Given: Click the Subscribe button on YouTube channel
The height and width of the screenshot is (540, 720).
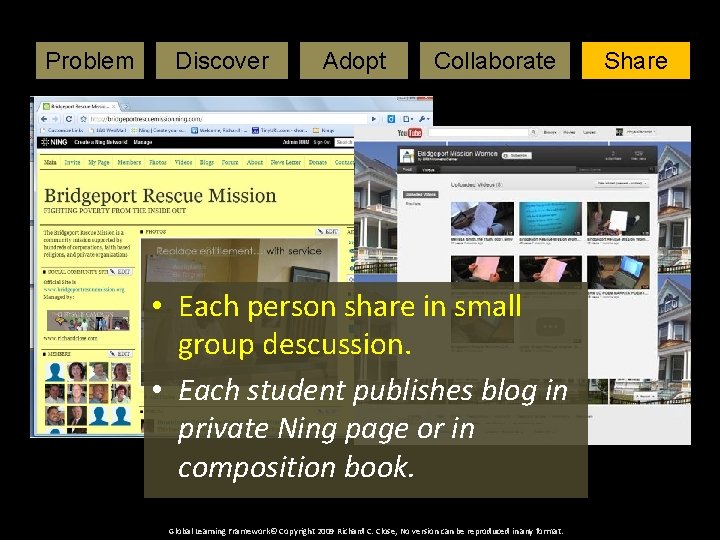Looking at the screenshot, I should pyautogui.click(x=517, y=156).
